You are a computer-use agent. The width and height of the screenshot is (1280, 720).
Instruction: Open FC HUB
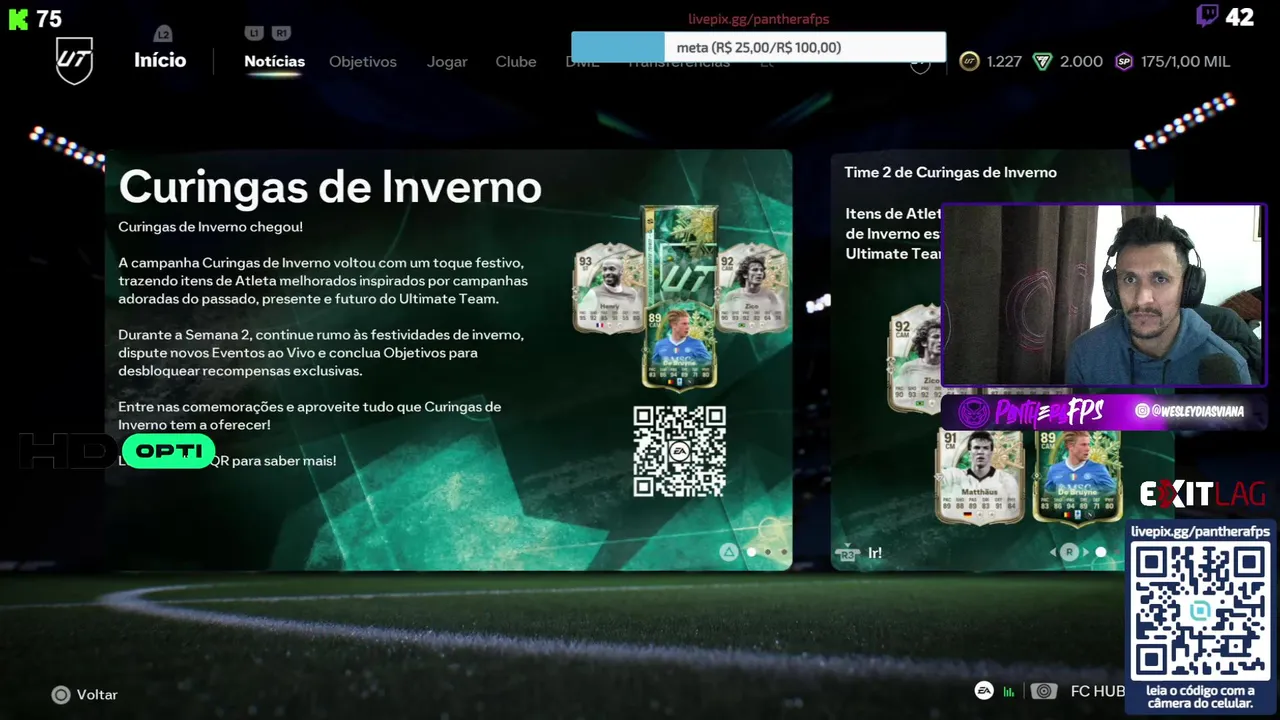pos(1098,691)
